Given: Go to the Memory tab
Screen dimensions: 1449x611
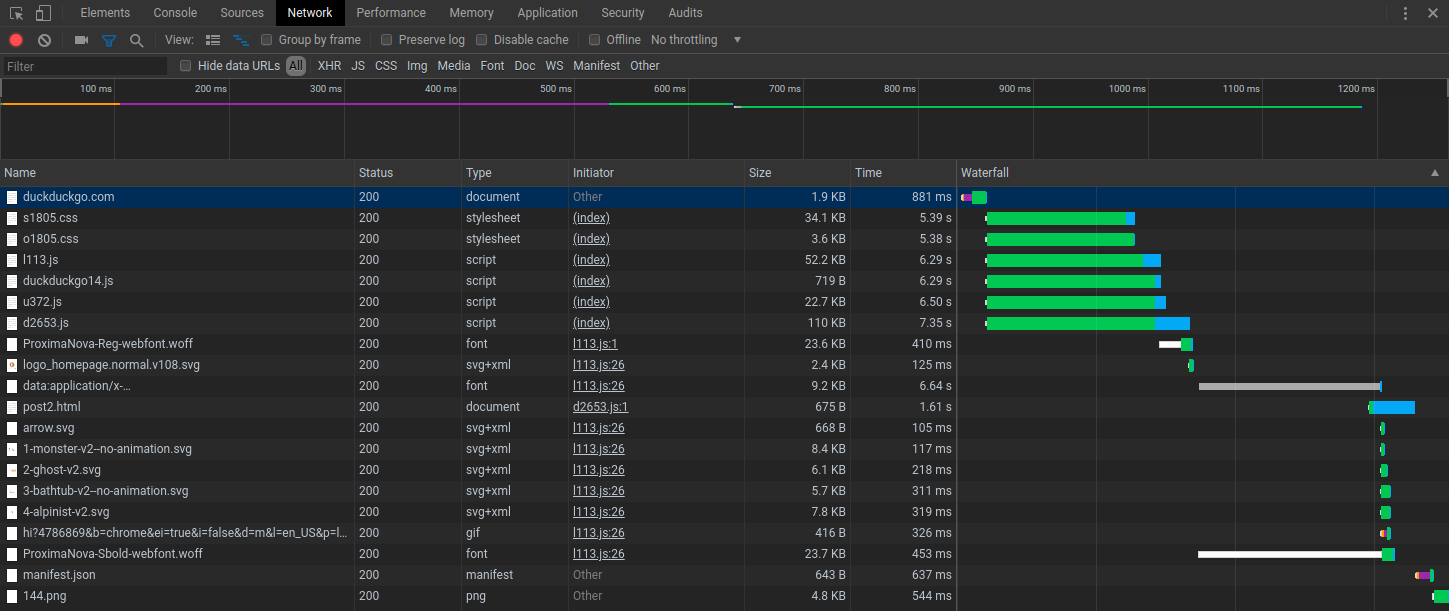Looking at the screenshot, I should pos(471,13).
